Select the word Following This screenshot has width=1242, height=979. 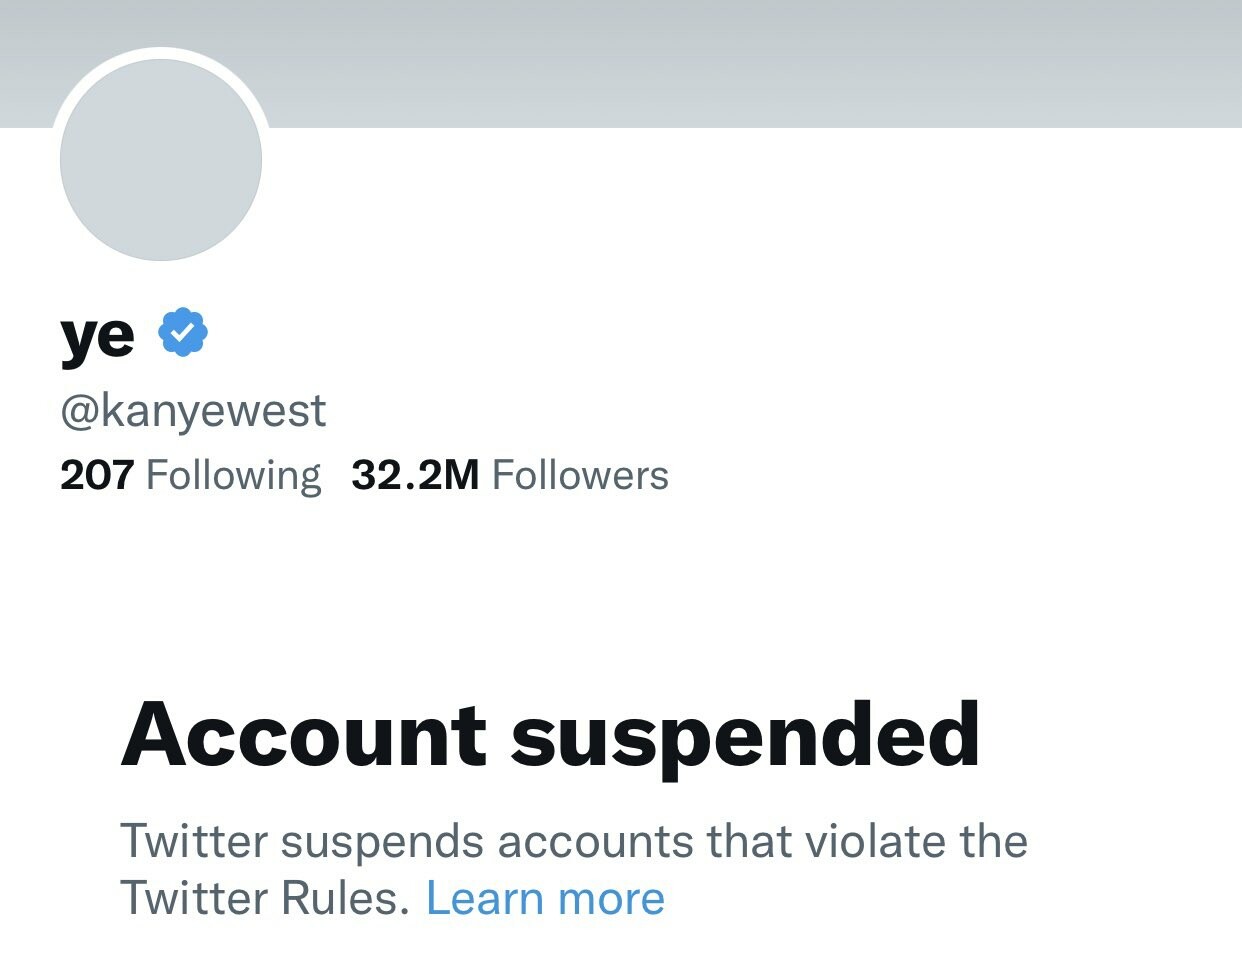coord(234,476)
